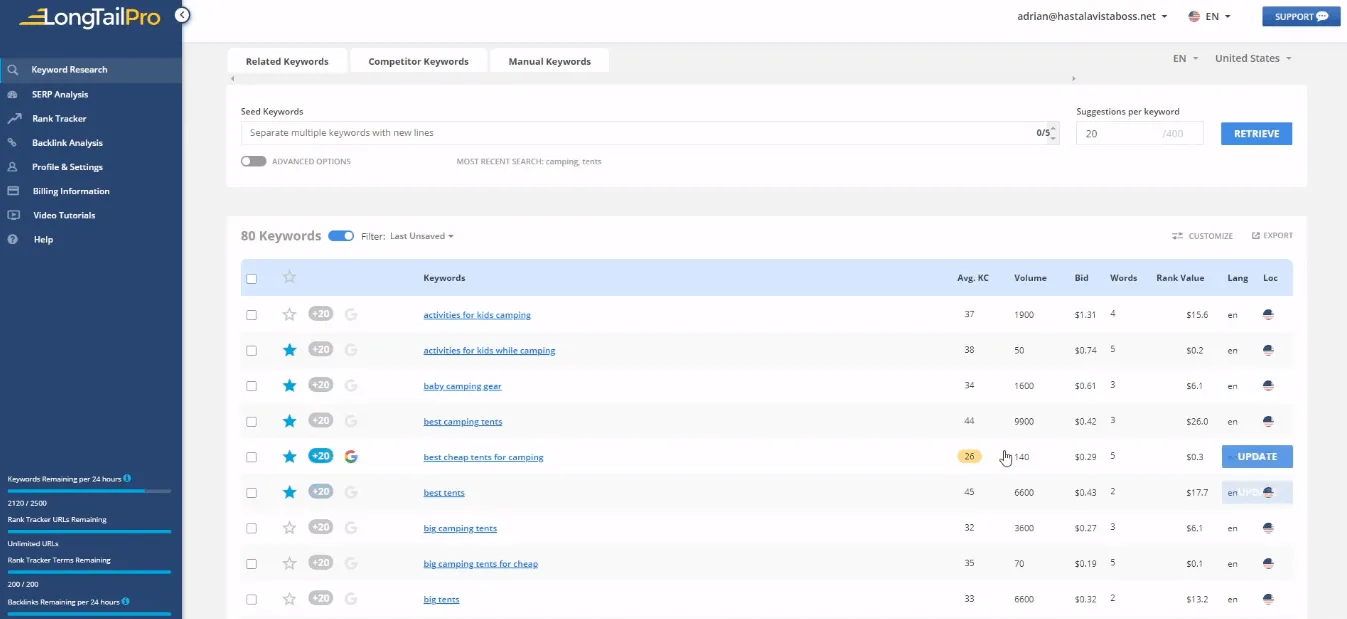The height and width of the screenshot is (619, 1347).
Task: Click the star icon in the table header
Action: (x=289, y=278)
